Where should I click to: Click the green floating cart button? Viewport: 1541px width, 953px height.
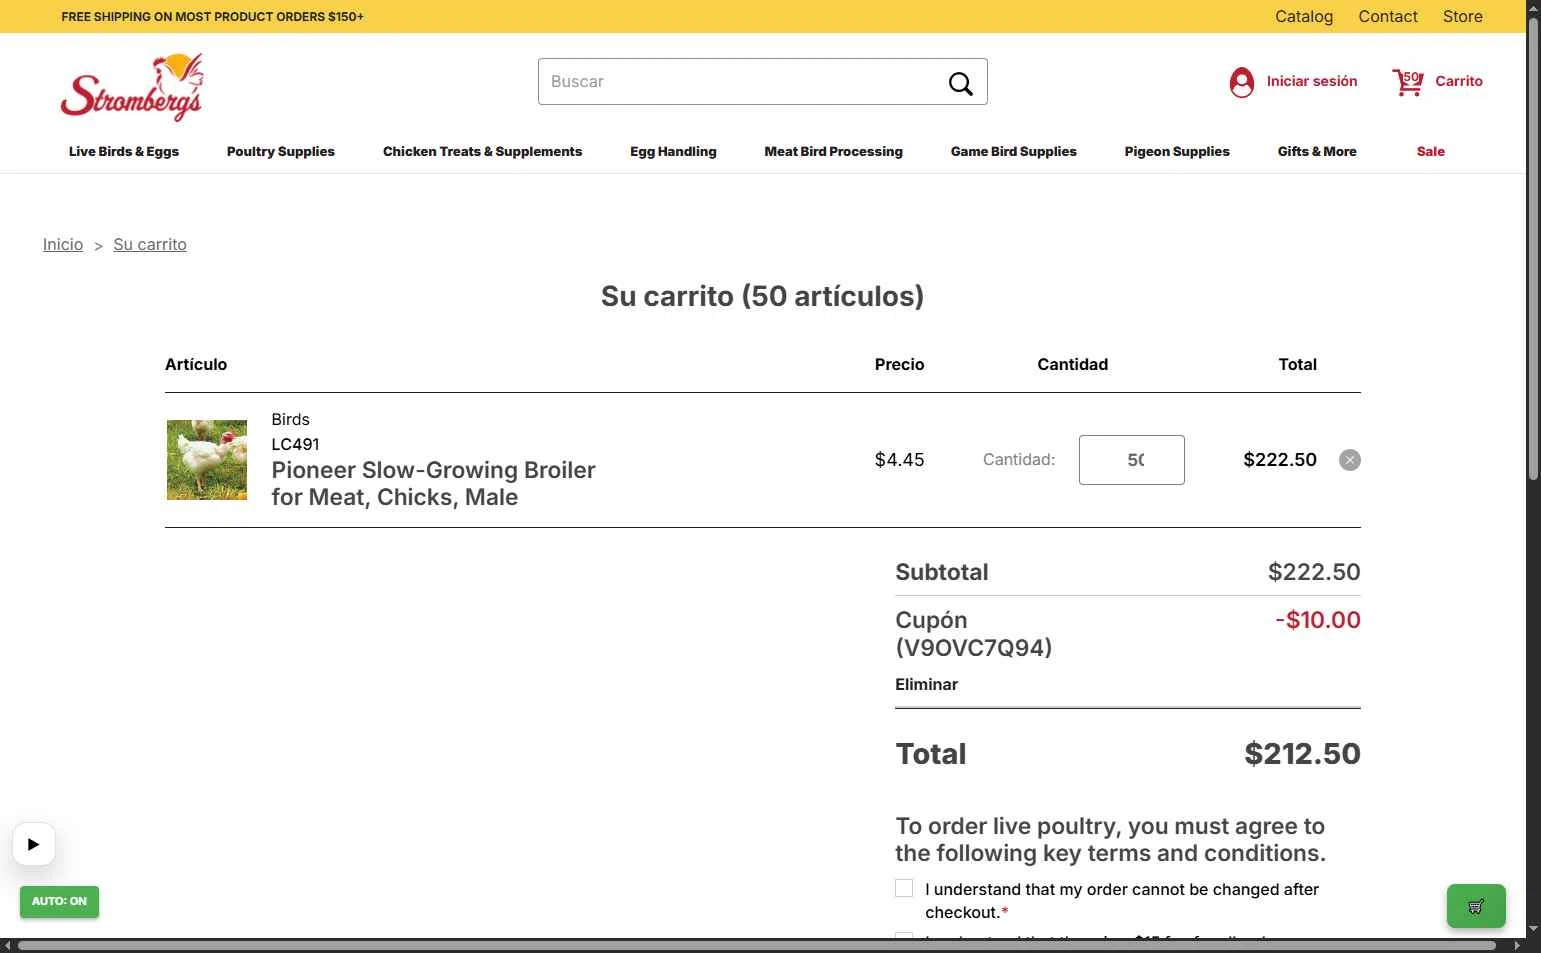[x=1476, y=906]
